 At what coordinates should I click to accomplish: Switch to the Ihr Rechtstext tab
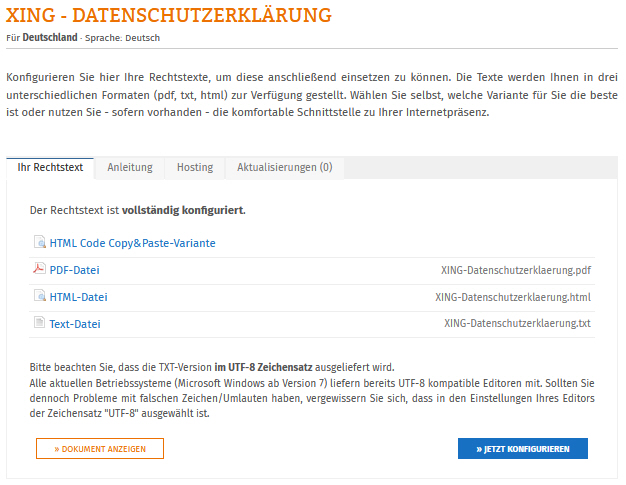pos(50,168)
